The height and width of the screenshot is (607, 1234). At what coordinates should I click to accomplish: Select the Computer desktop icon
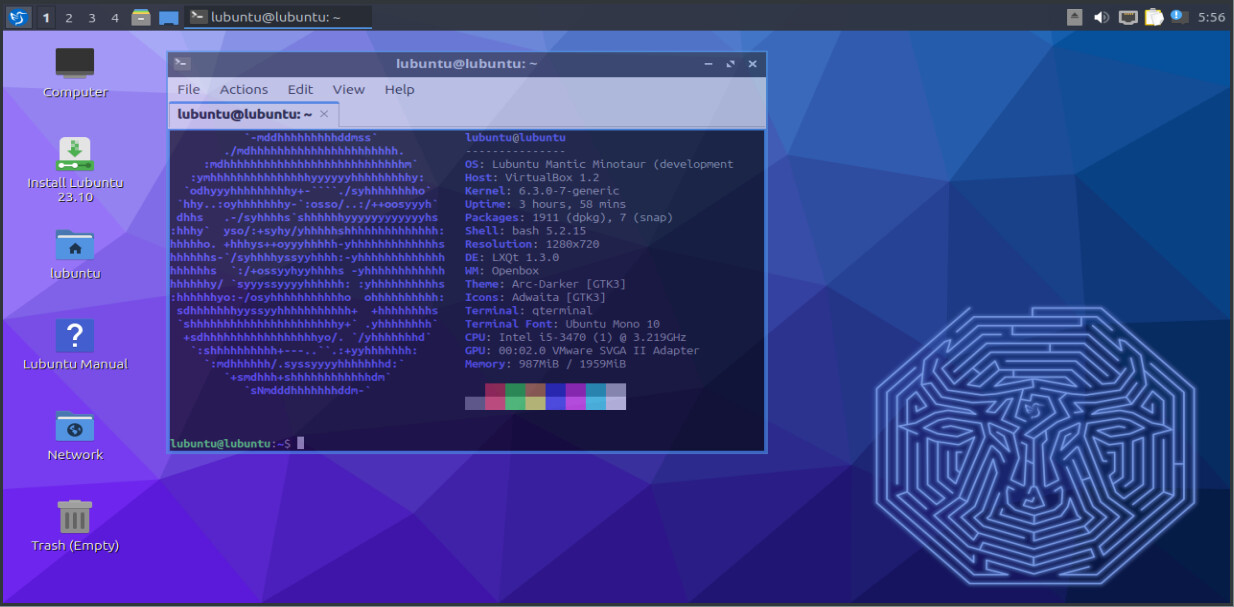coord(75,73)
